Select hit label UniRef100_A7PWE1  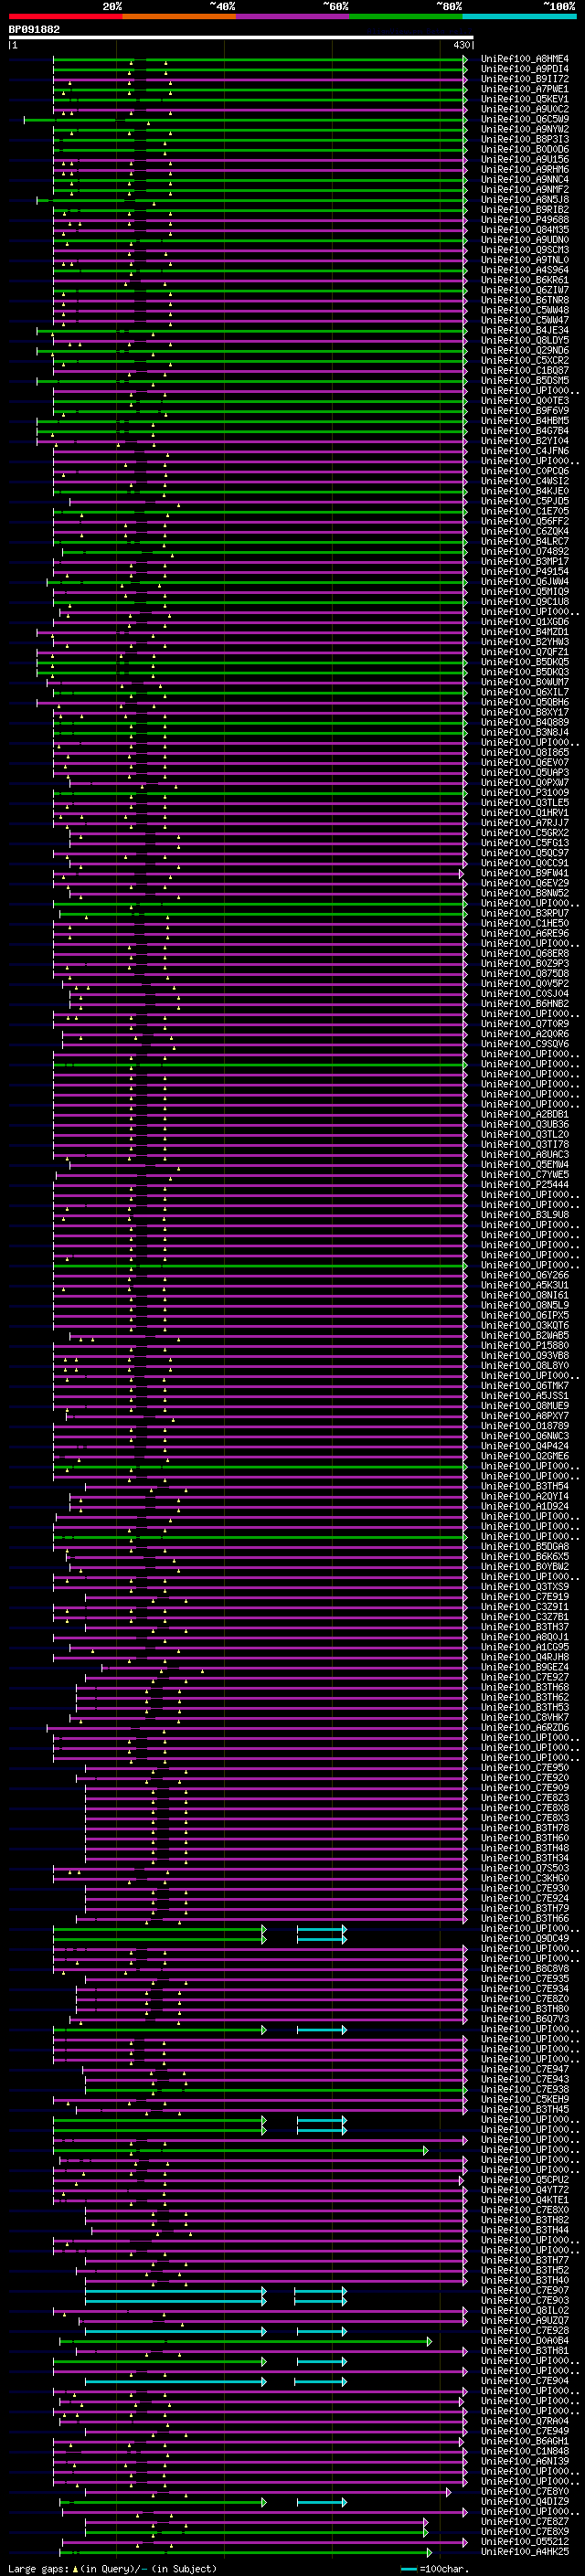pyautogui.click(x=525, y=89)
